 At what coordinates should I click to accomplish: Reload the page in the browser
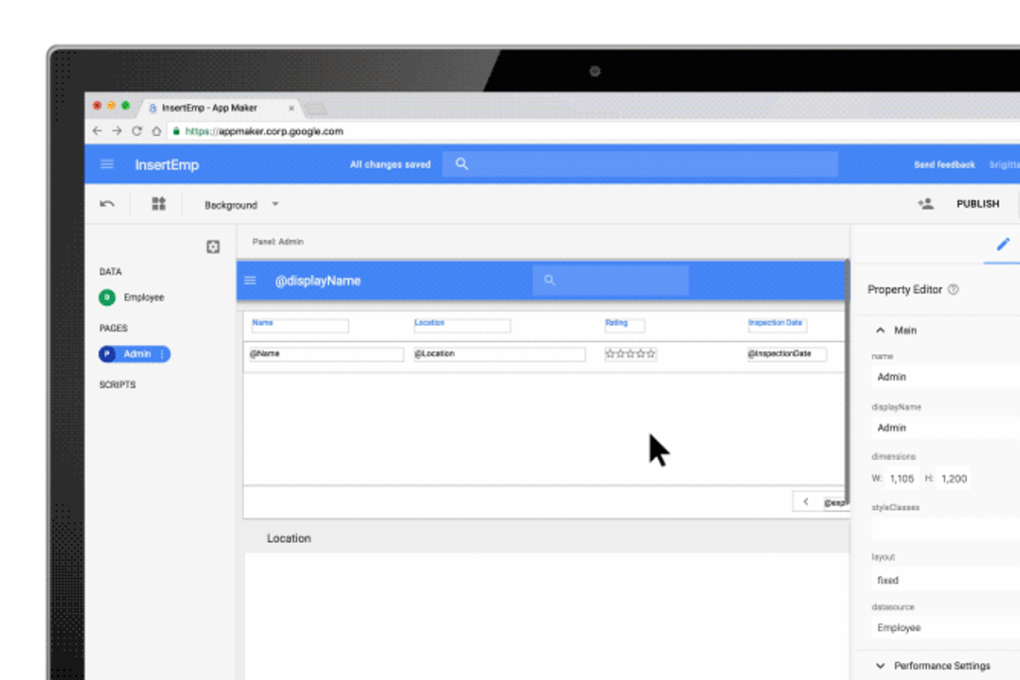[x=137, y=131]
